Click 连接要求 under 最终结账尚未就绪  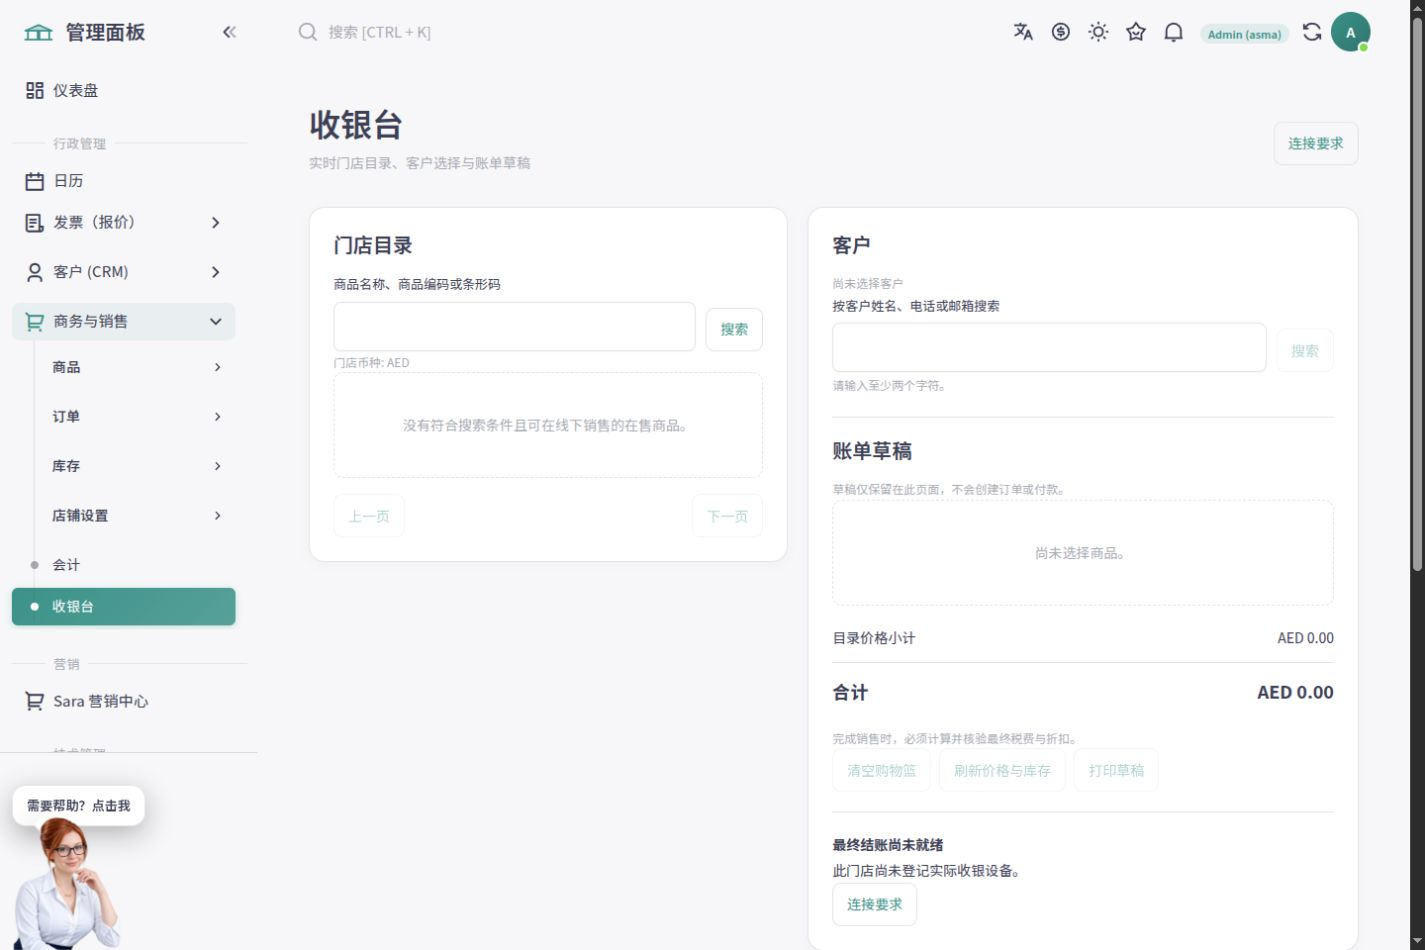pyautogui.click(x=875, y=904)
